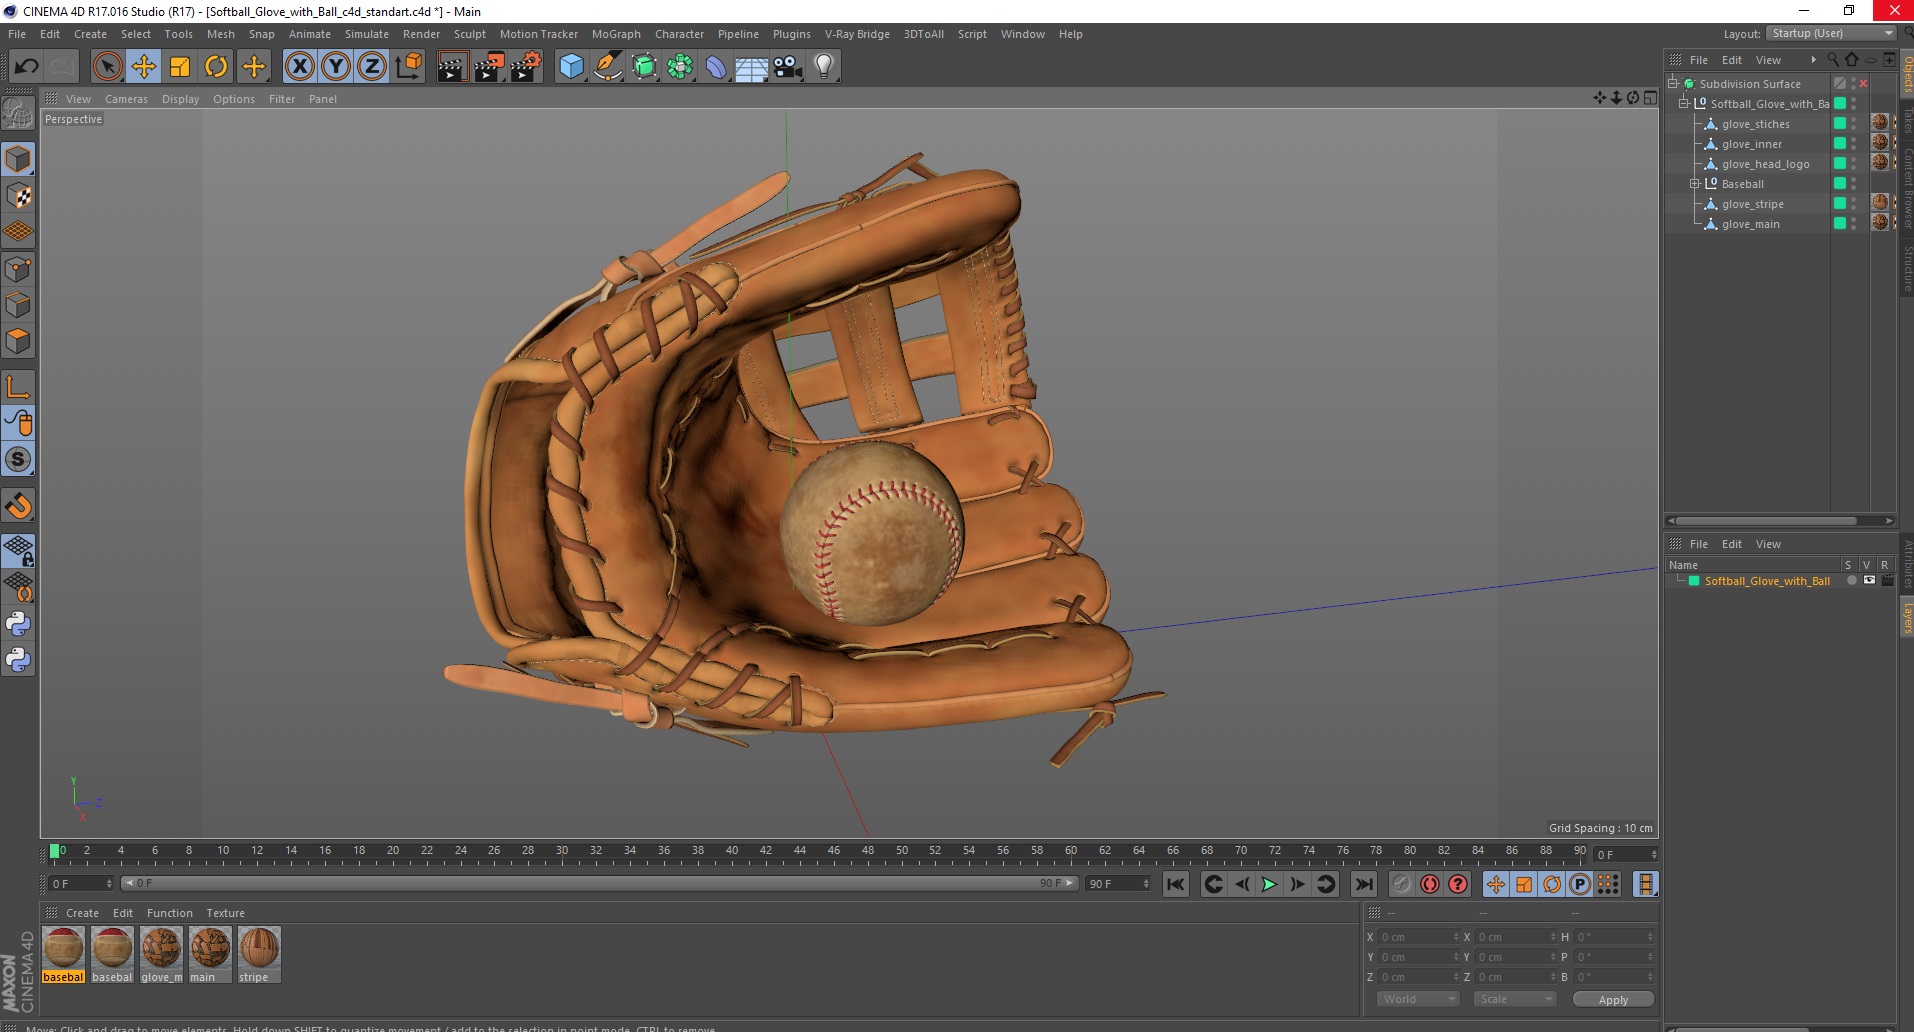Play the animation forward
This screenshot has width=1914, height=1032.
click(1269, 884)
